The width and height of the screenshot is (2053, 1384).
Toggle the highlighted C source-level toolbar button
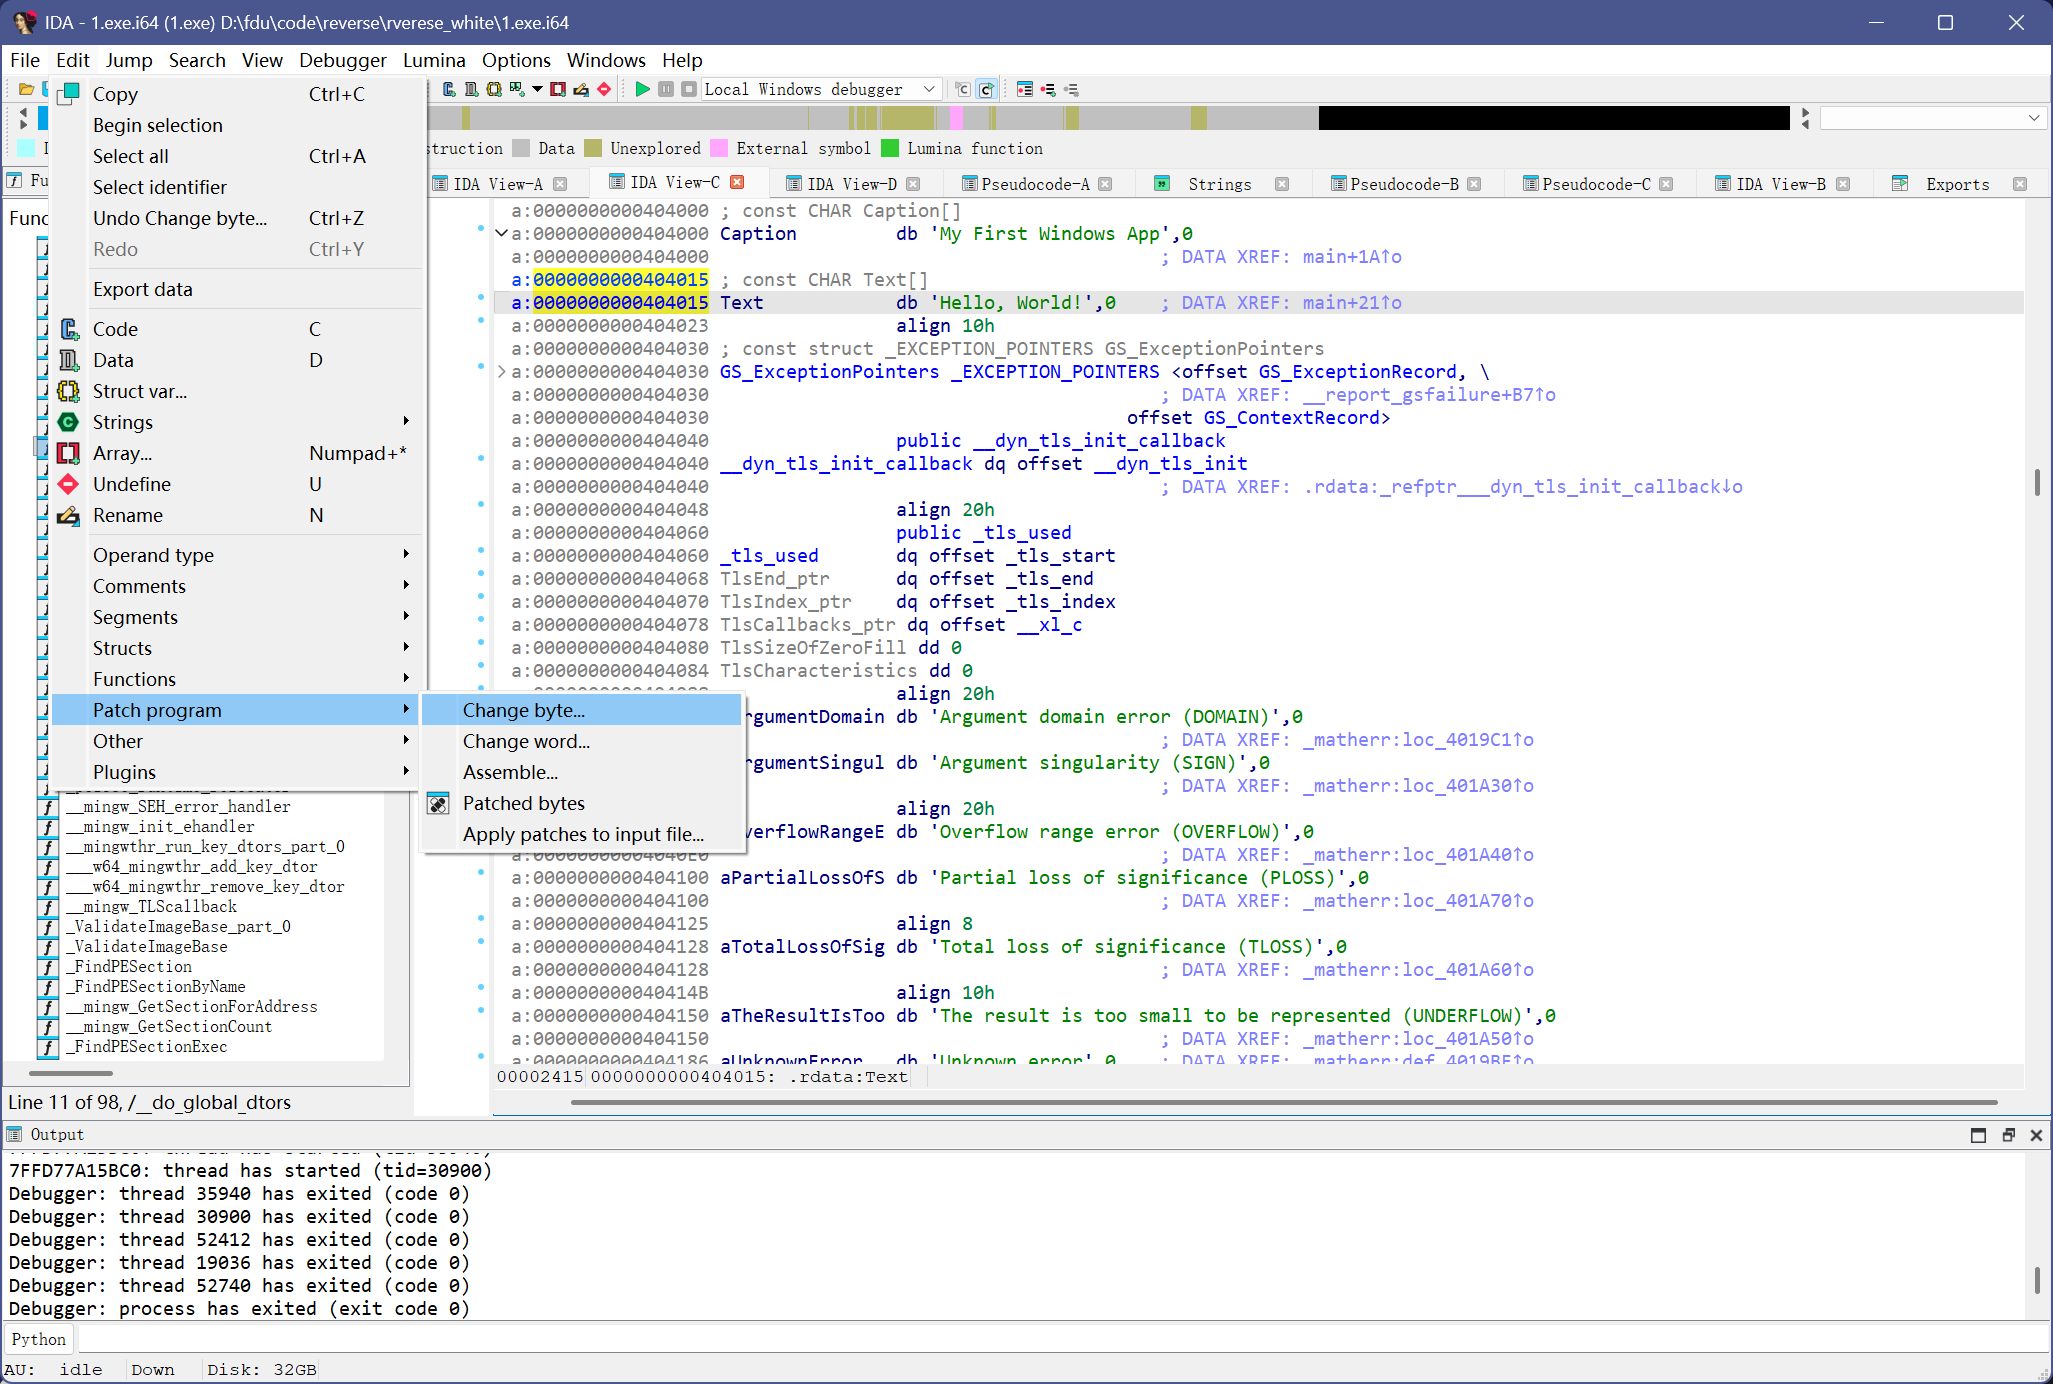(x=986, y=89)
